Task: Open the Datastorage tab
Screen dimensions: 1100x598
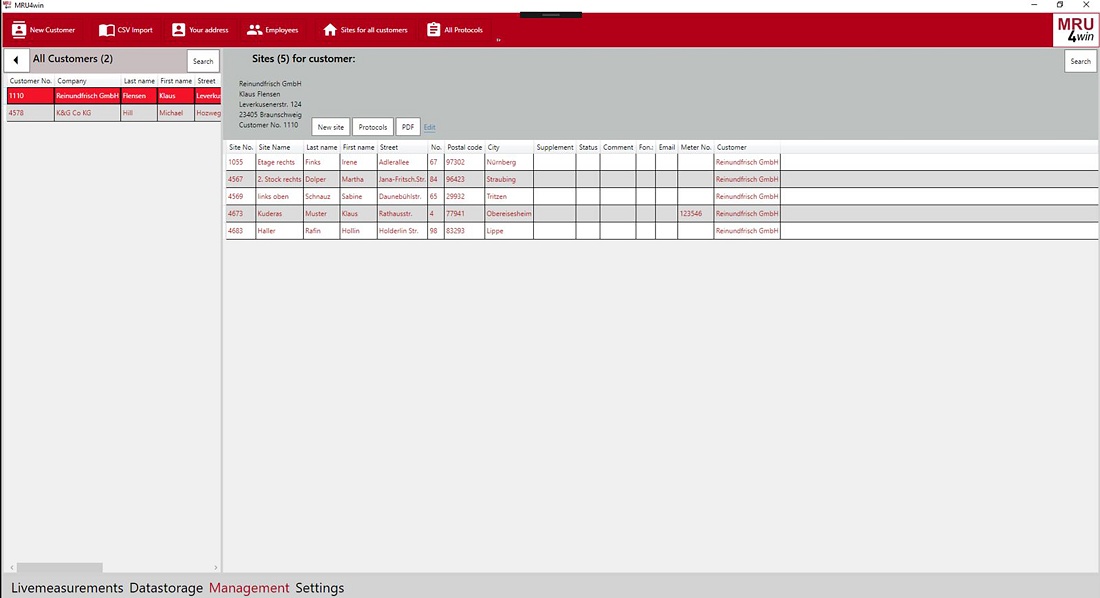Action: point(166,588)
